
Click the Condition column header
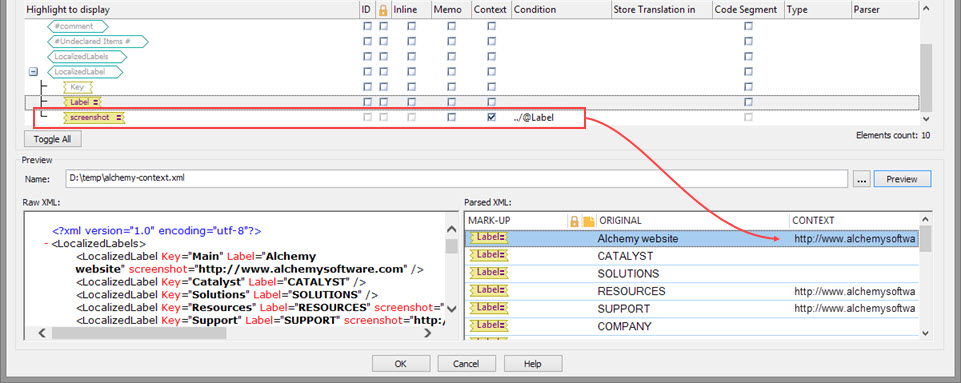coord(561,10)
